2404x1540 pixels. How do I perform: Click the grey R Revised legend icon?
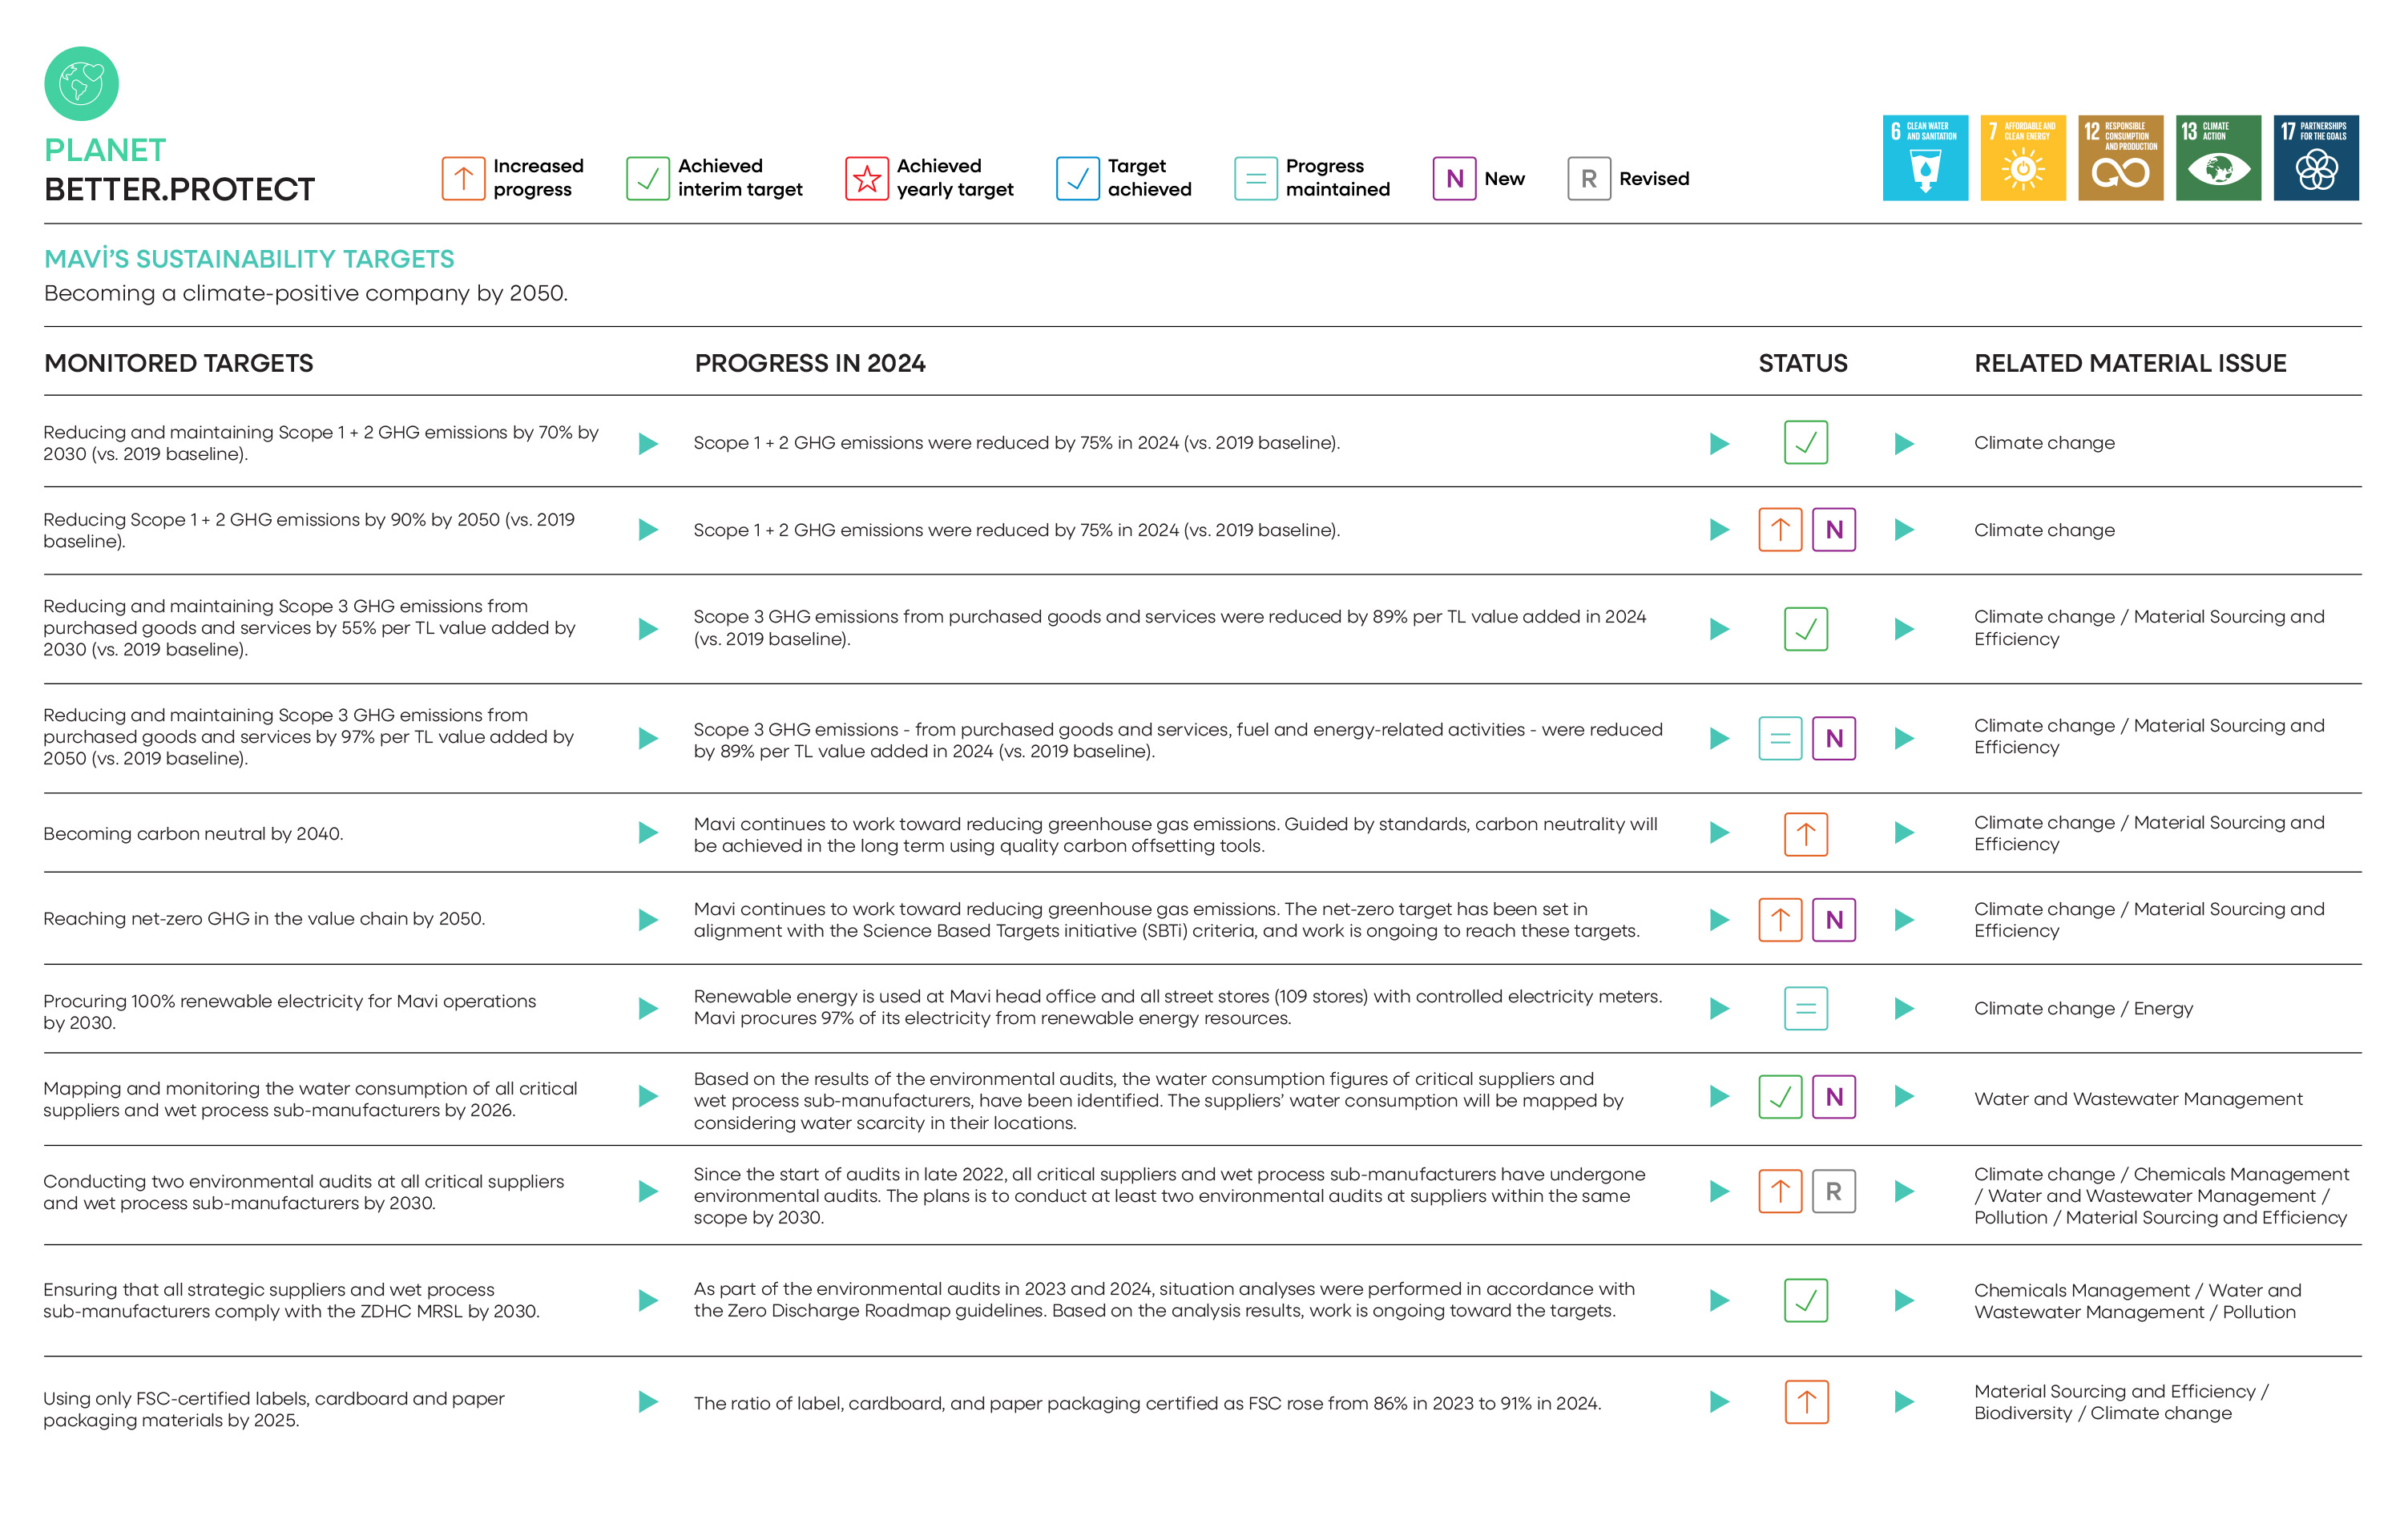pyautogui.click(x=1588, y=179)
